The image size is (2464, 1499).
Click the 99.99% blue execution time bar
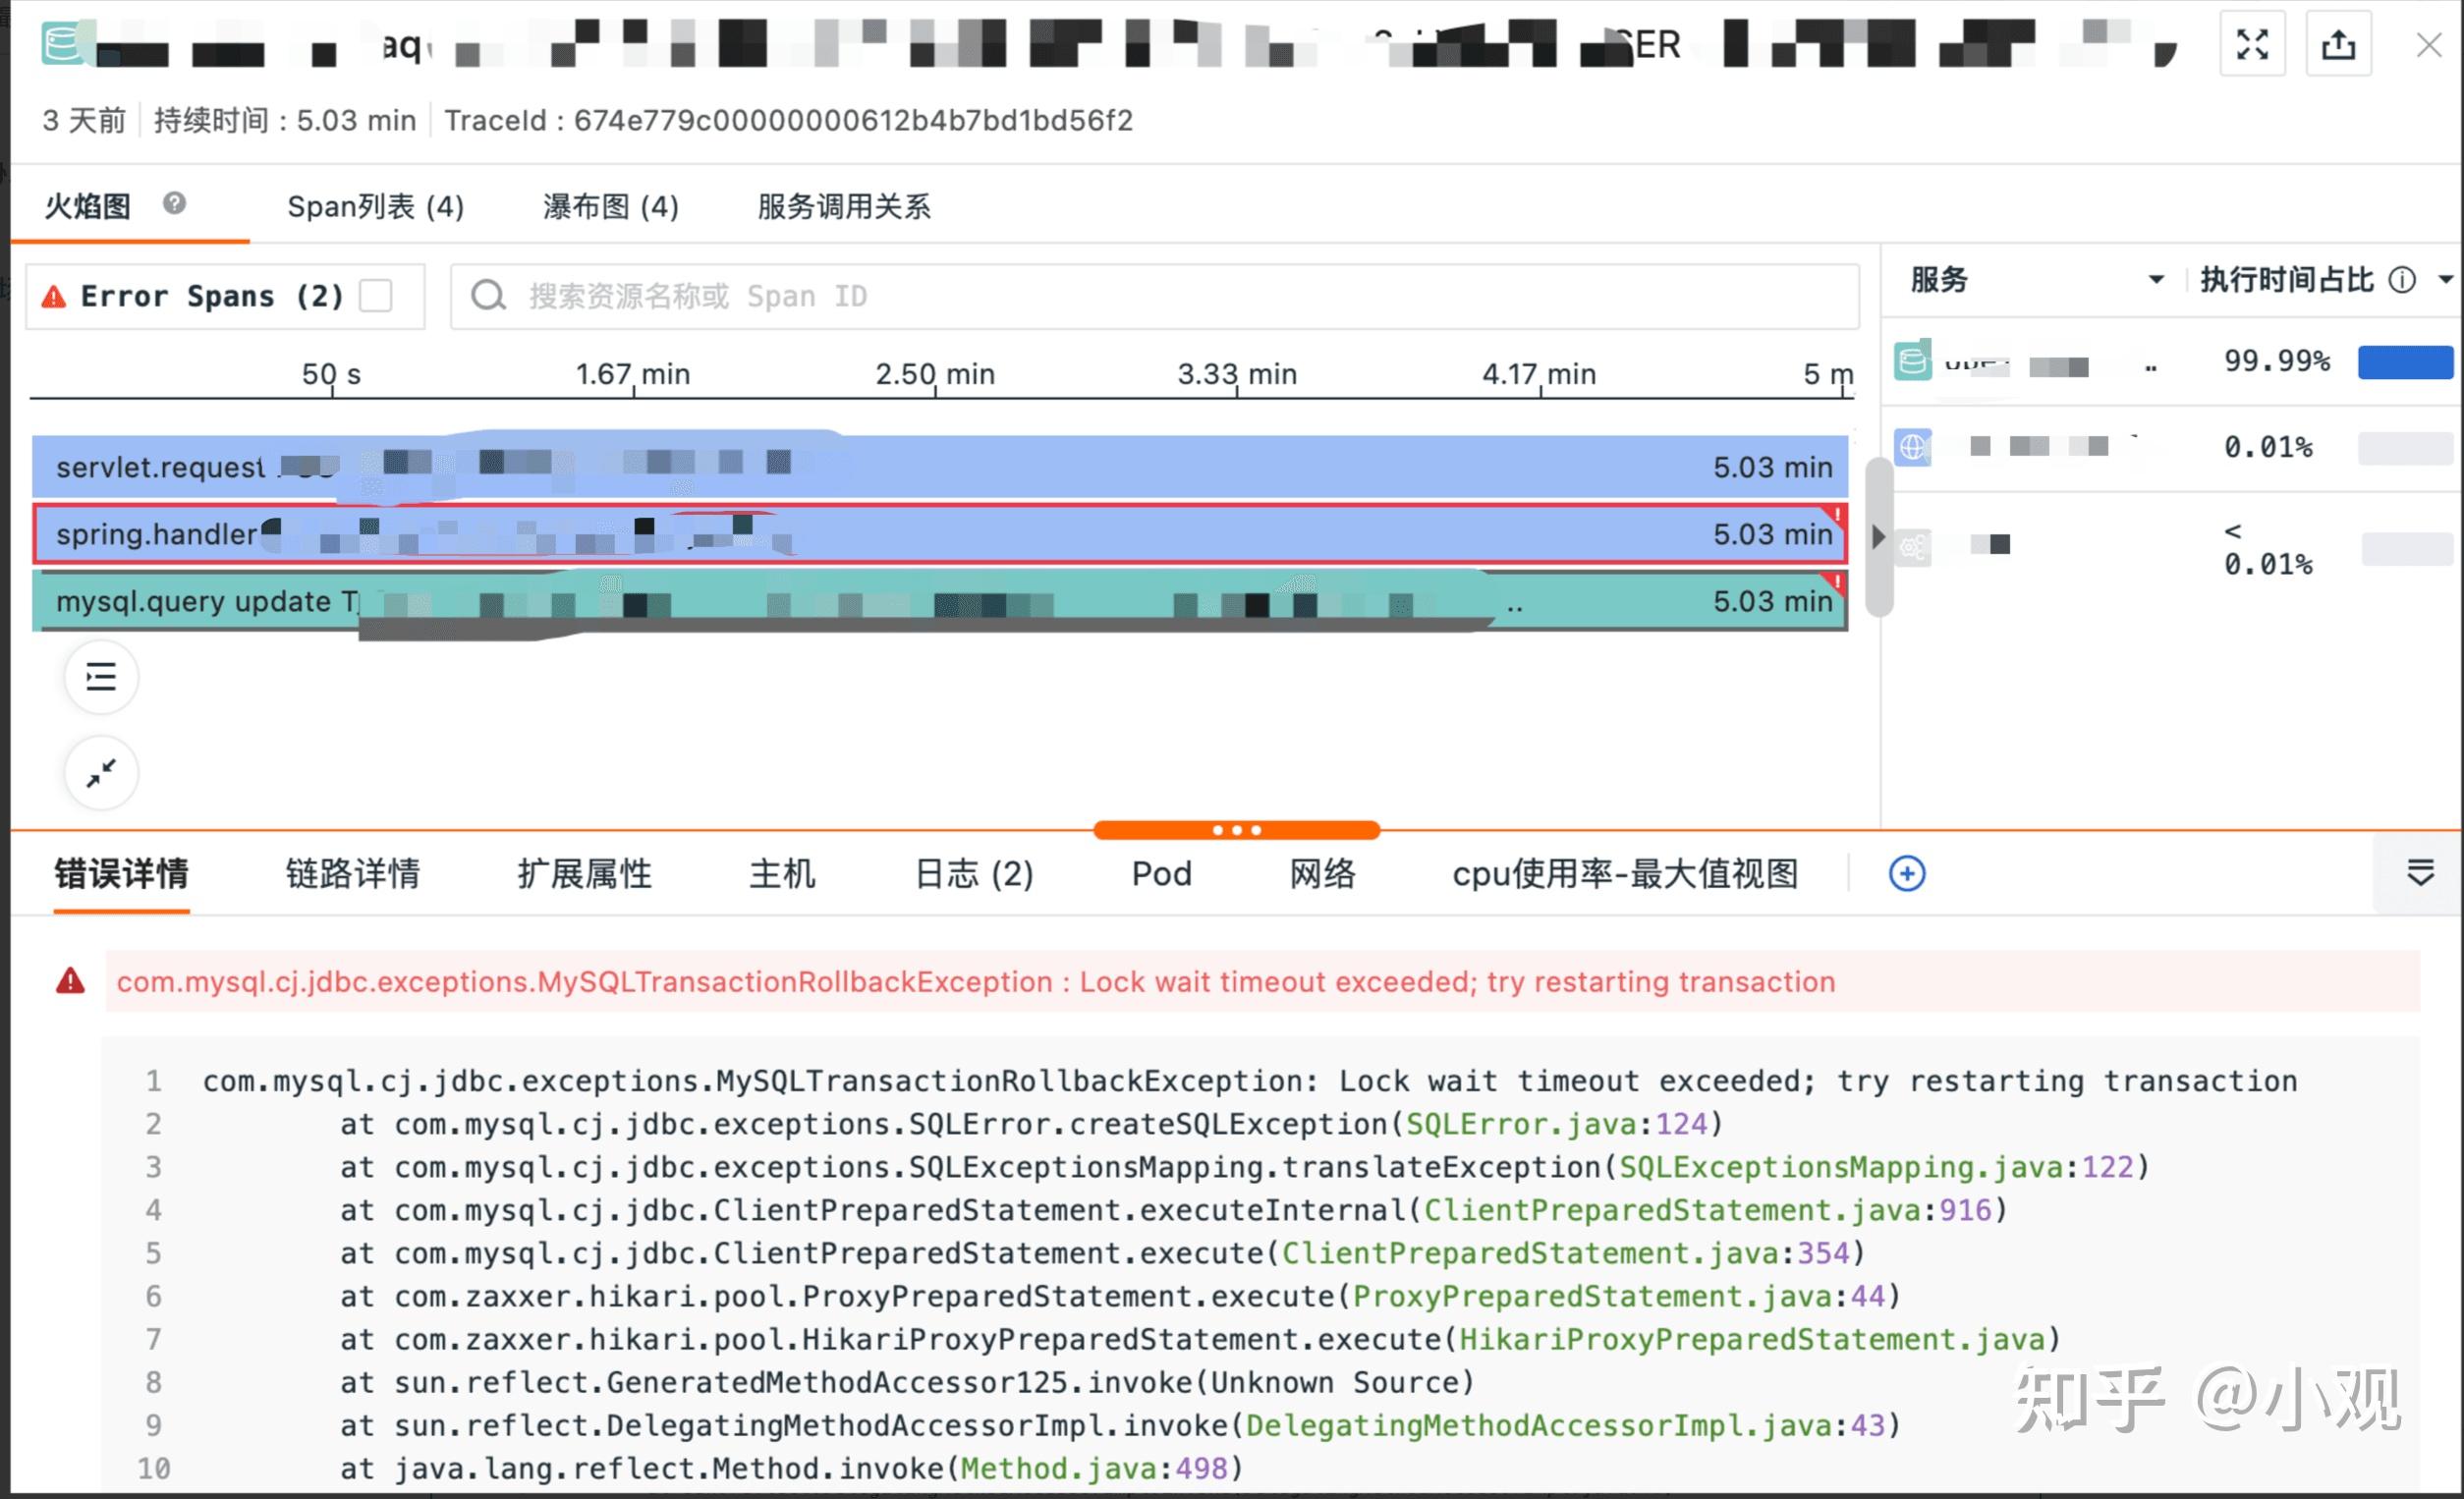tap(2405, 362)
